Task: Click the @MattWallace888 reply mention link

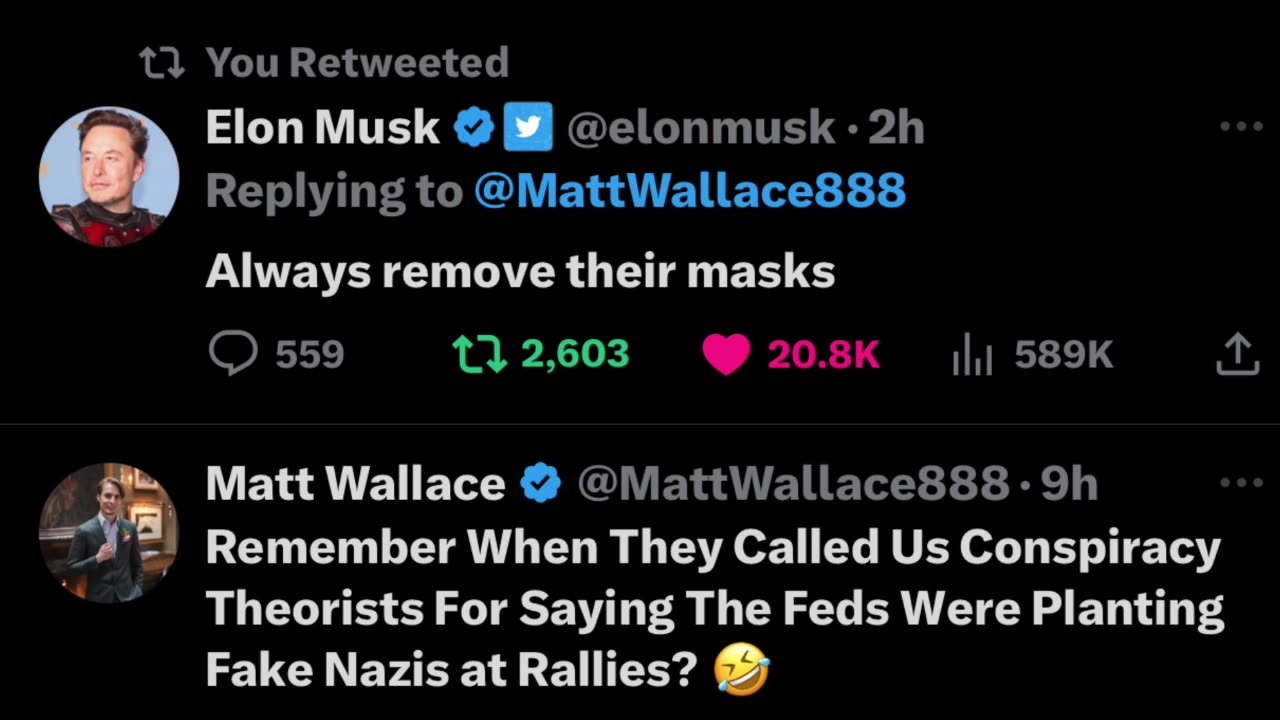Action: (689, 190)
